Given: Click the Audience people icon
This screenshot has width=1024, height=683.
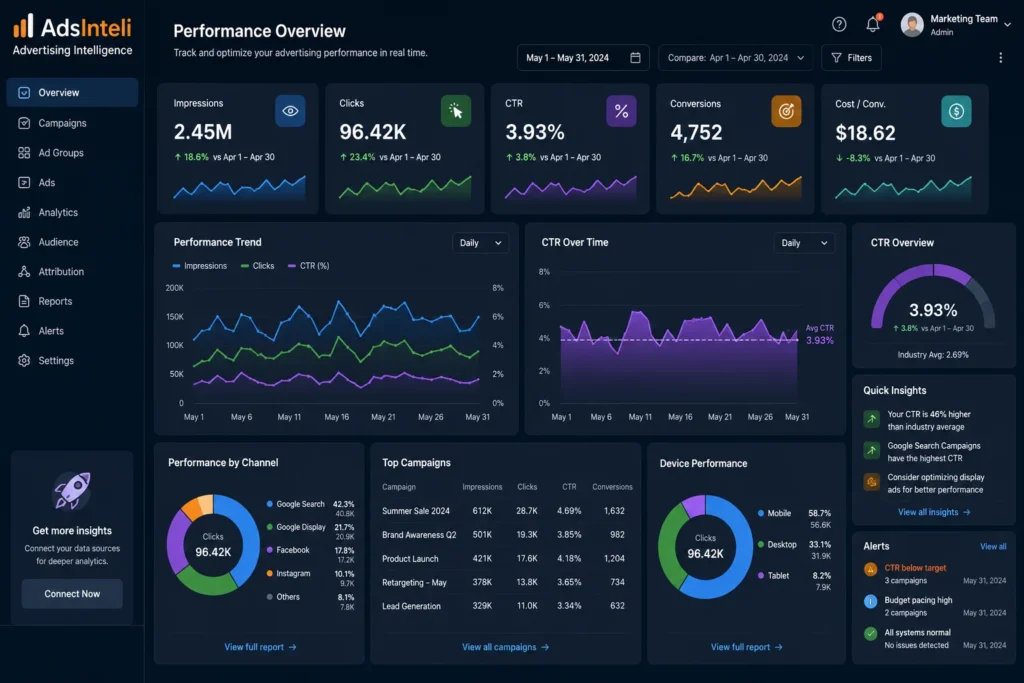Looking at the screenshot, I should pos(24,242).
